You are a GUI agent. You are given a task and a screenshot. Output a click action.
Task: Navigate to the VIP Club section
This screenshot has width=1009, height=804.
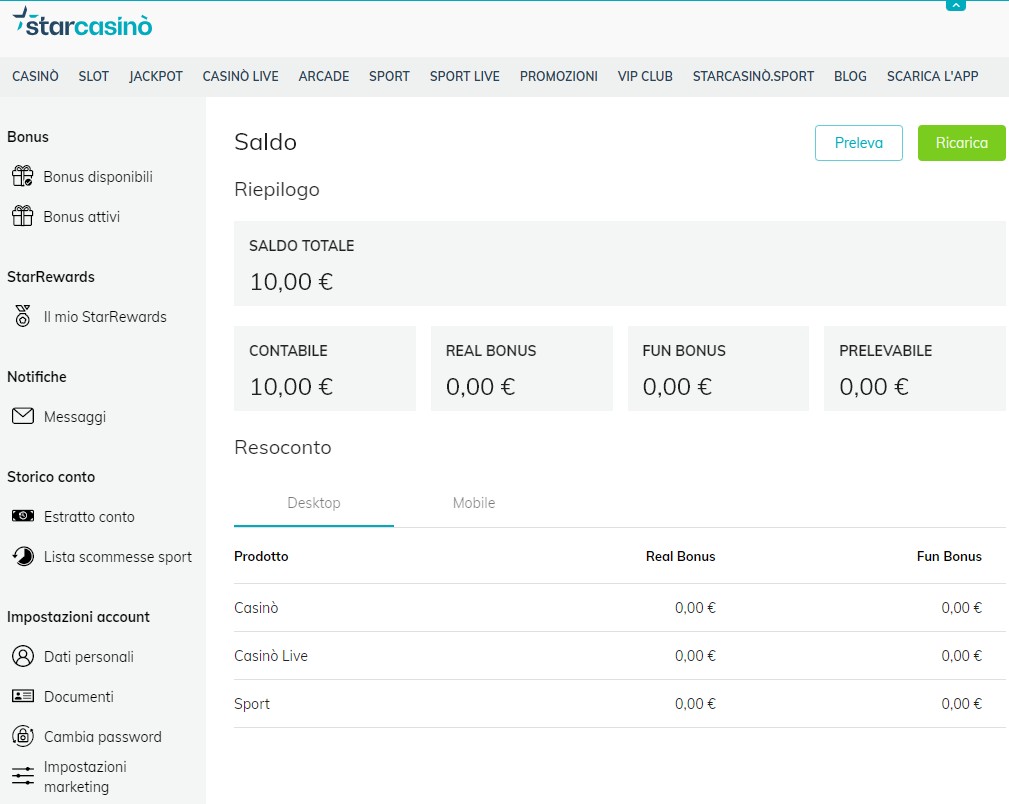(x=645, y=76)
